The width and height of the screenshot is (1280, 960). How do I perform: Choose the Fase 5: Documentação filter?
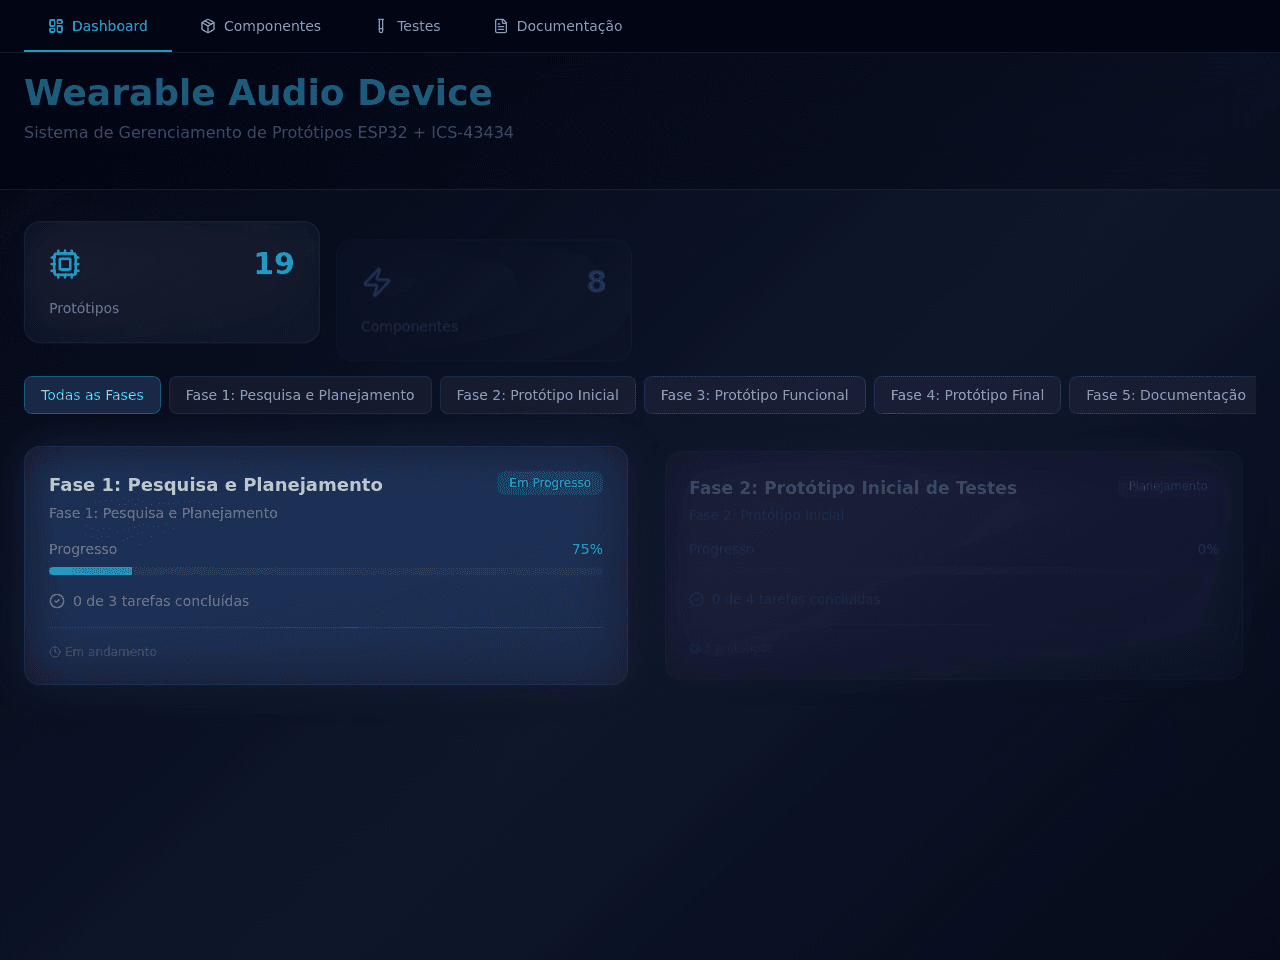point(1163,395)
